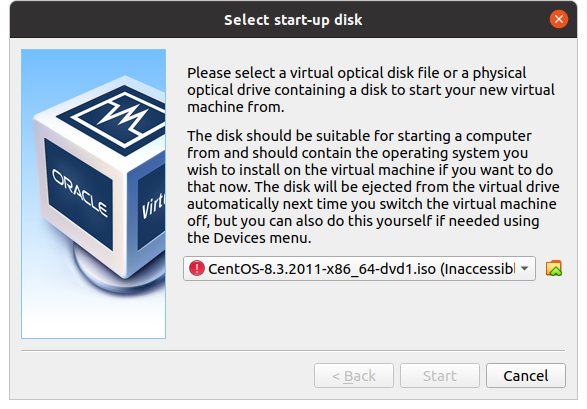Click the red inaccessible warning icon
This screenshot has height=409, width=587.
(197, 268)
